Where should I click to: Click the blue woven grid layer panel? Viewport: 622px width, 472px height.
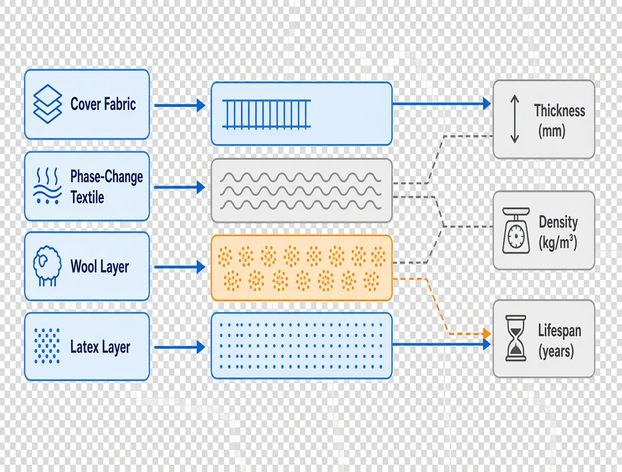302,114
